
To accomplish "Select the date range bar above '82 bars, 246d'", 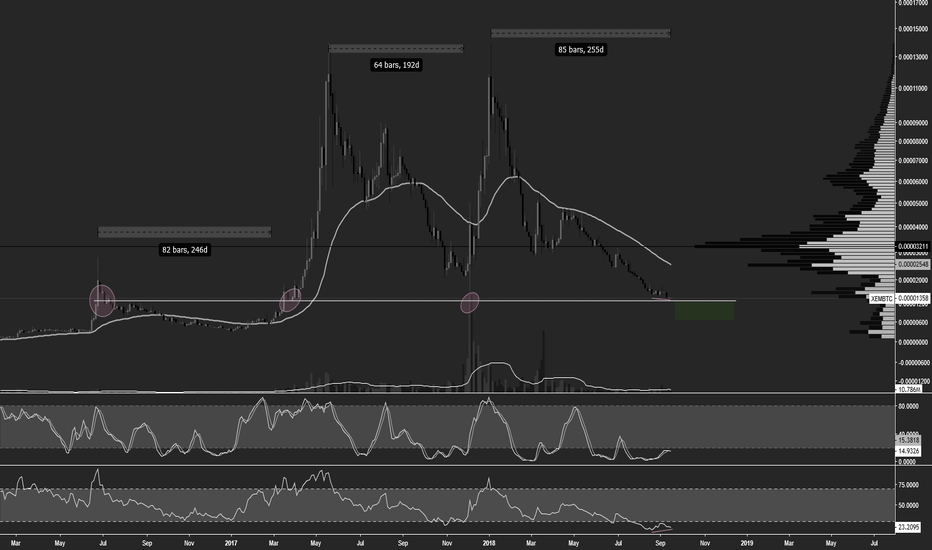I will [x=184, y=232].
